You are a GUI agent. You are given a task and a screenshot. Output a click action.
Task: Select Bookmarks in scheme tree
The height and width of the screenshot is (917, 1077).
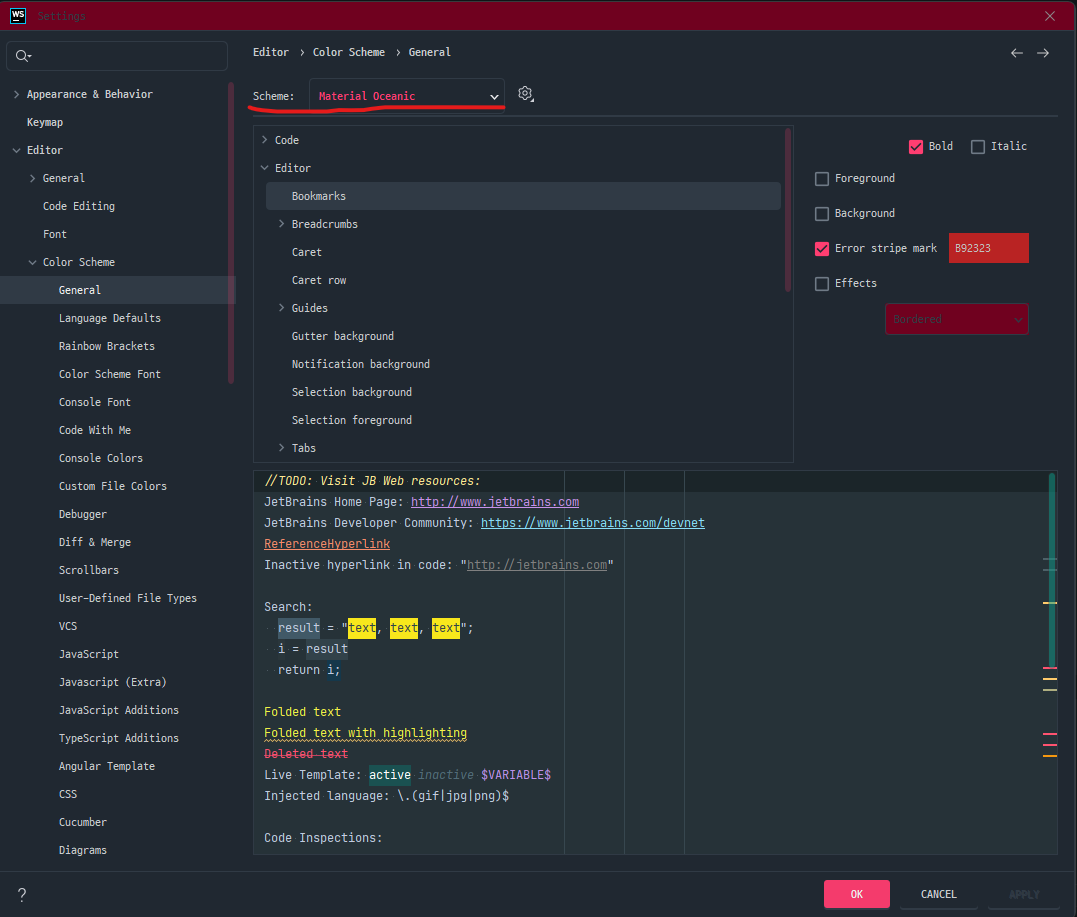click(523, 196)
